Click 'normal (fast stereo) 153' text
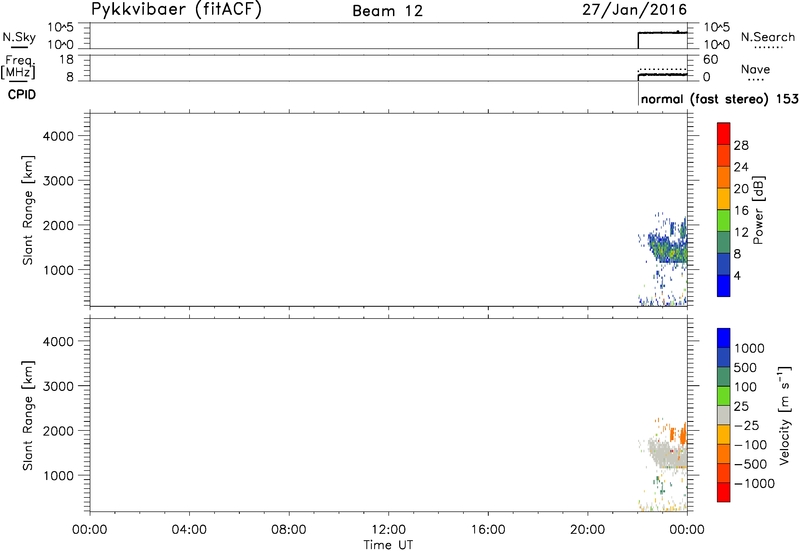 [x=719, y=99]
